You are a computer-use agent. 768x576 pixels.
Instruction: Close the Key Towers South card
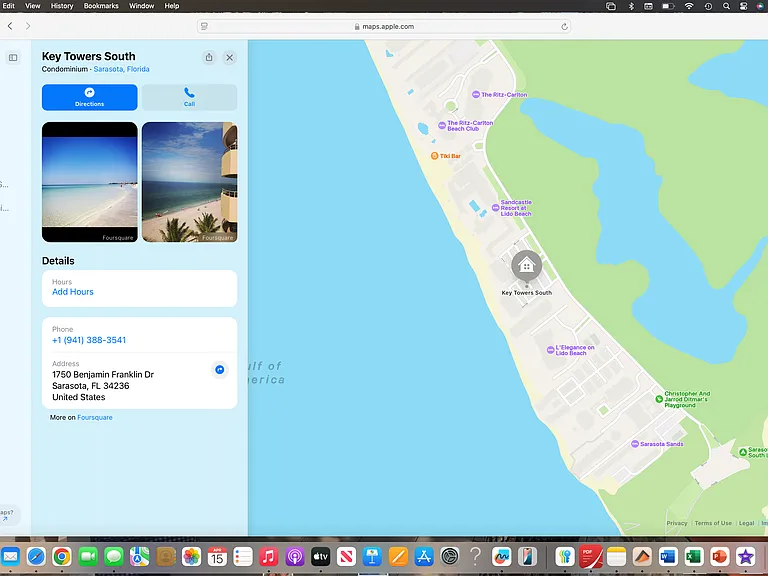pyautogui.click(x=229, y=57)
